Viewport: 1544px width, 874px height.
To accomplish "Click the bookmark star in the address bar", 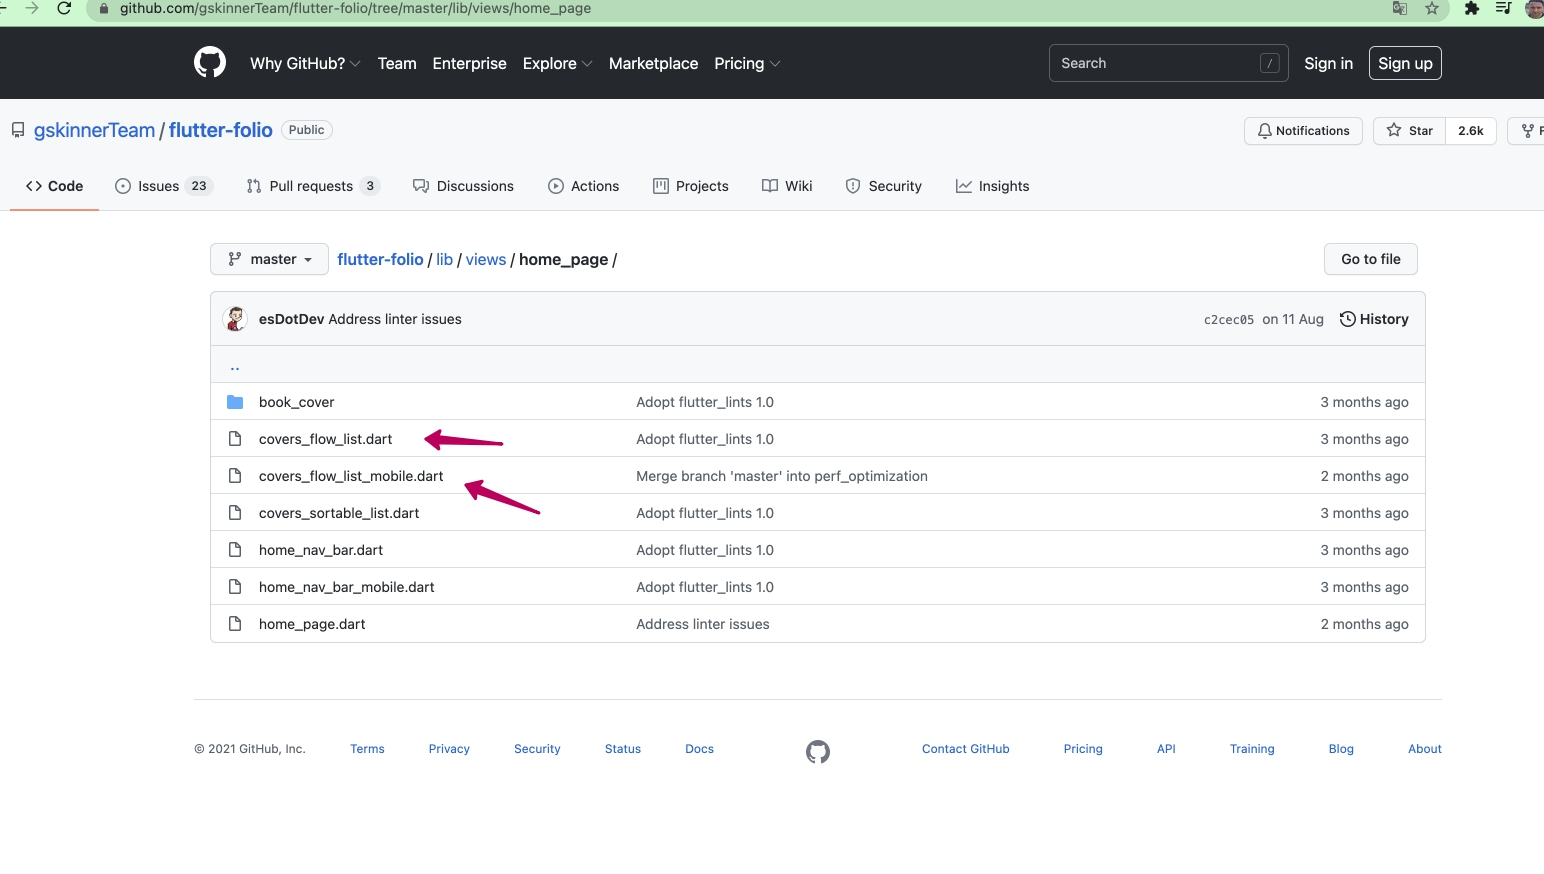I will [1432, 8].
